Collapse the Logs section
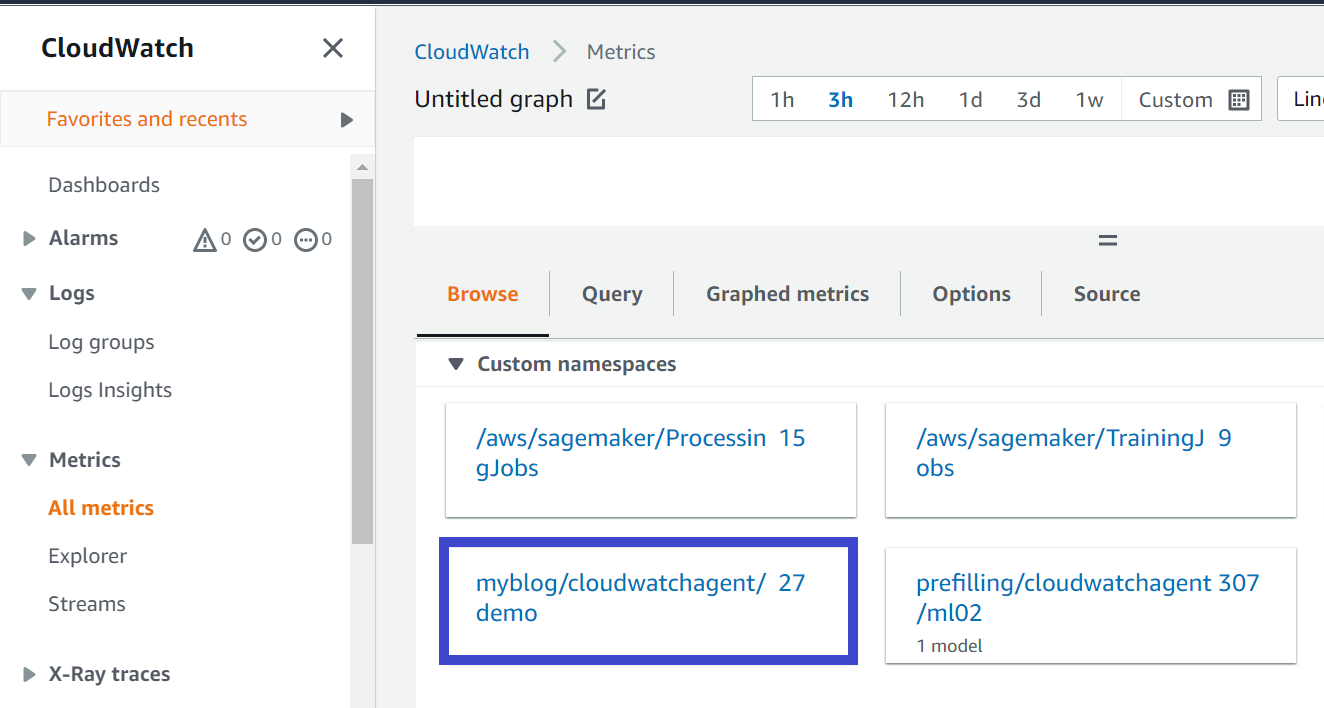Viewport: 1324px width, 708px height. click(x=29, y=294)
